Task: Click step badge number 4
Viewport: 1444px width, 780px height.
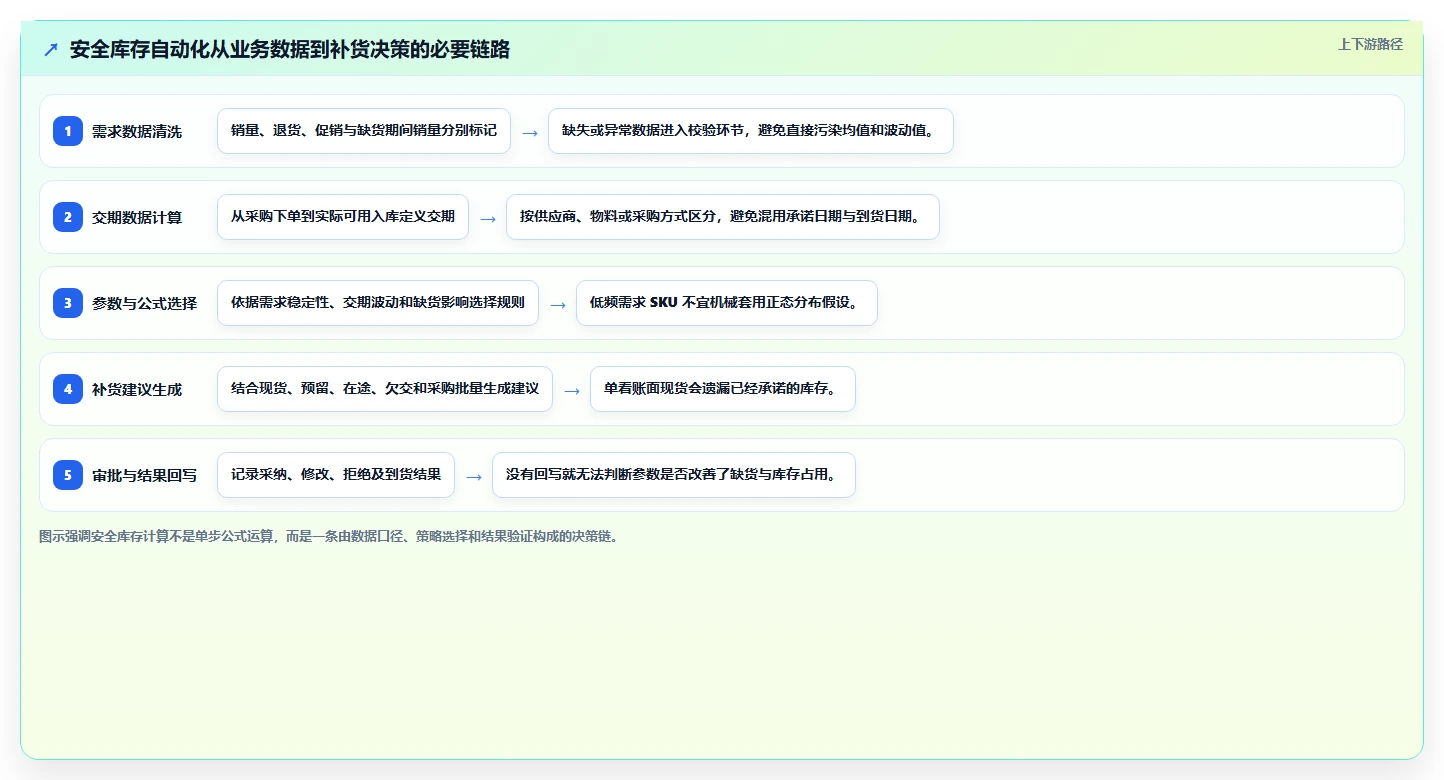Action: point(68,388)
